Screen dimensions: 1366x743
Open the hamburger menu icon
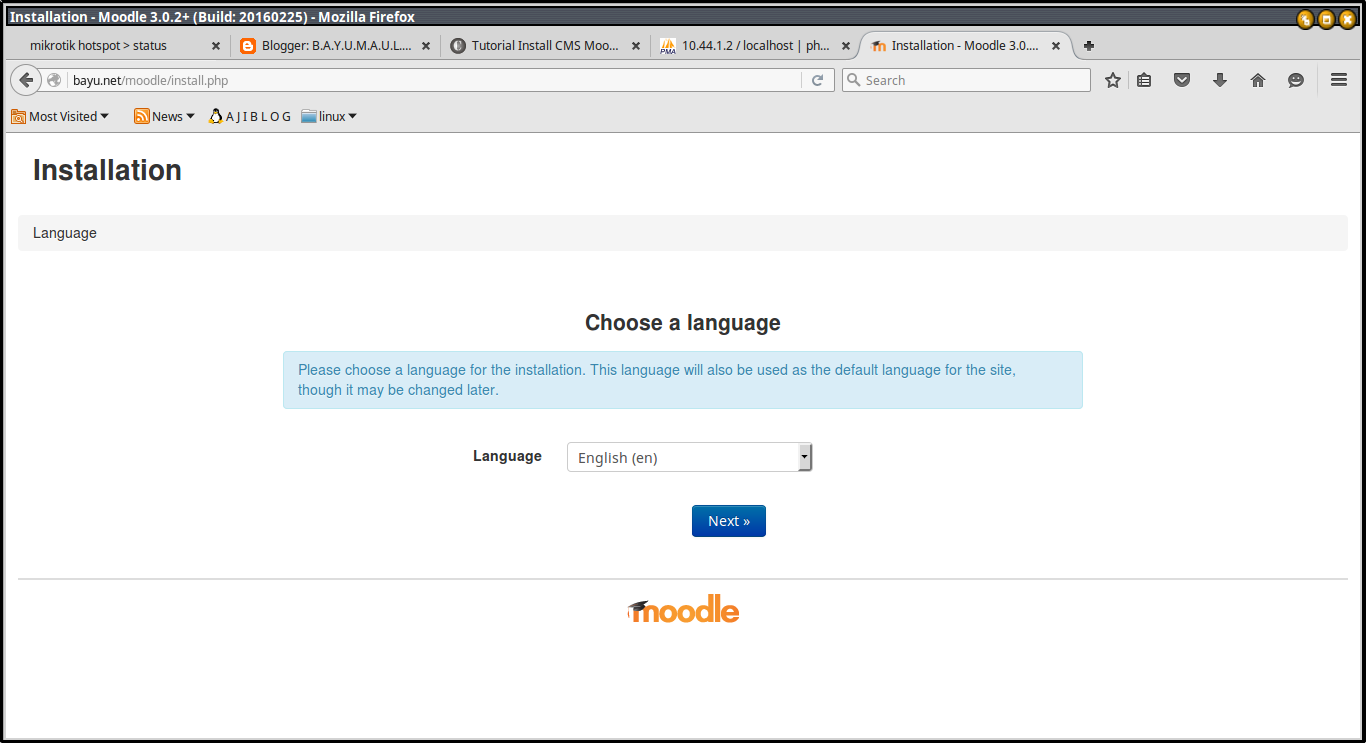coord(1339,80)
